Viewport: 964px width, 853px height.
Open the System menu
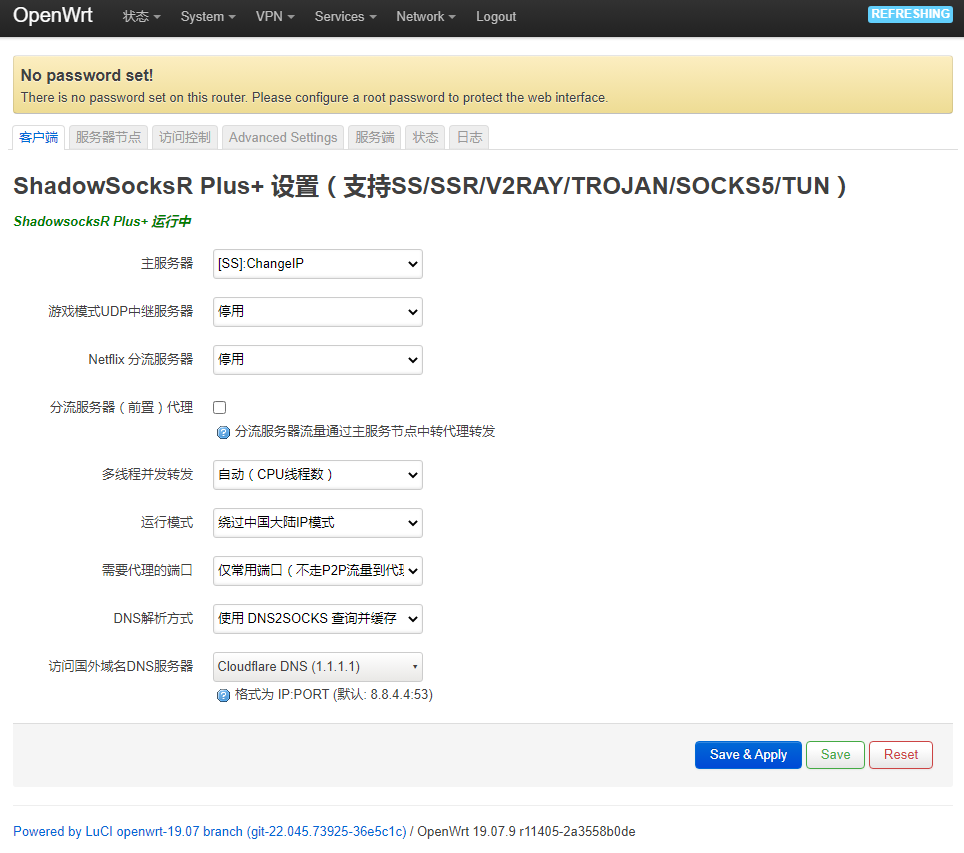point(208,17)
